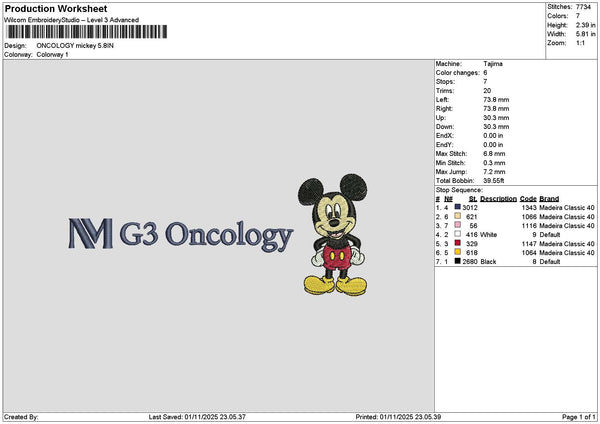
Task: Click stitch count 621 in stop row 2
Action: pyautogui.click(x=472, y=217)
